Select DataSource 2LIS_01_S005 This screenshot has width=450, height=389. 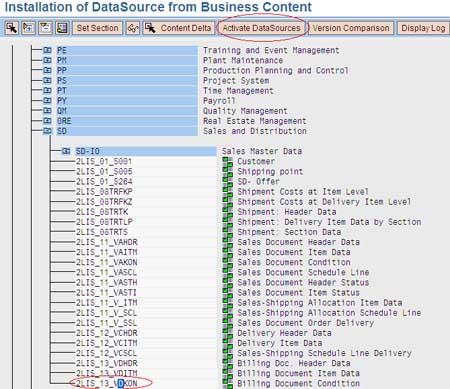(104, 171)
